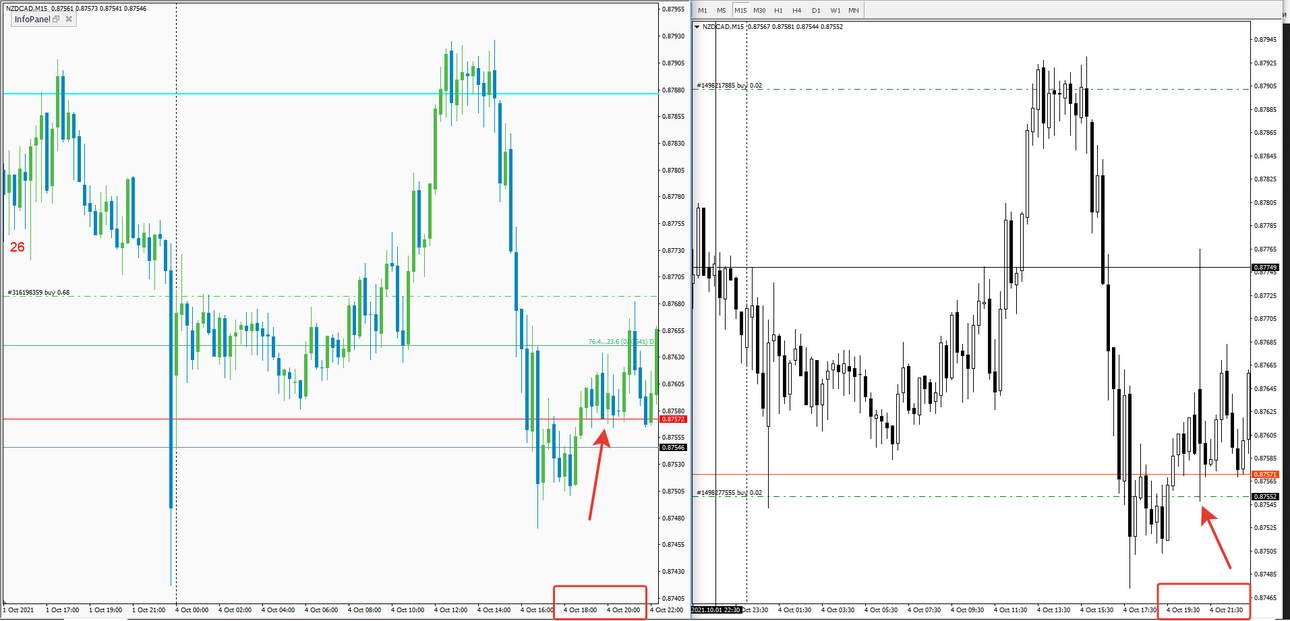Select order #316198359 buy 0.68 label
The width and height of the screenshot is (1290, 621).
[39, 293]
